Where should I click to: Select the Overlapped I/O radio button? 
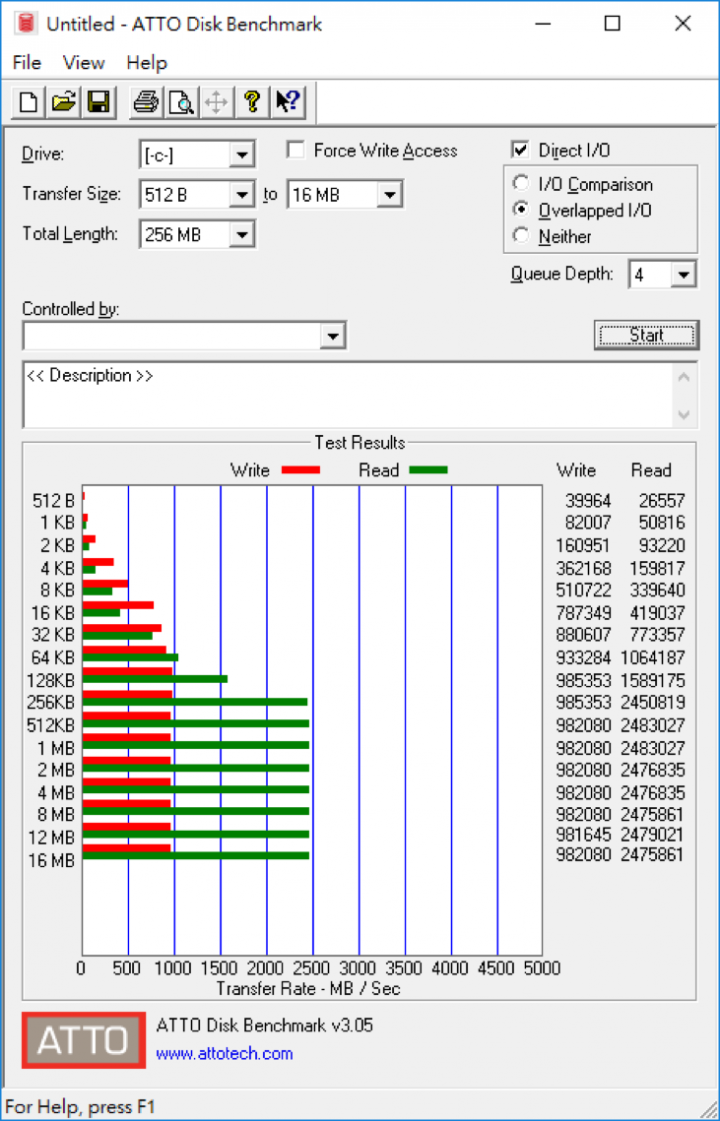coord(521,209)
